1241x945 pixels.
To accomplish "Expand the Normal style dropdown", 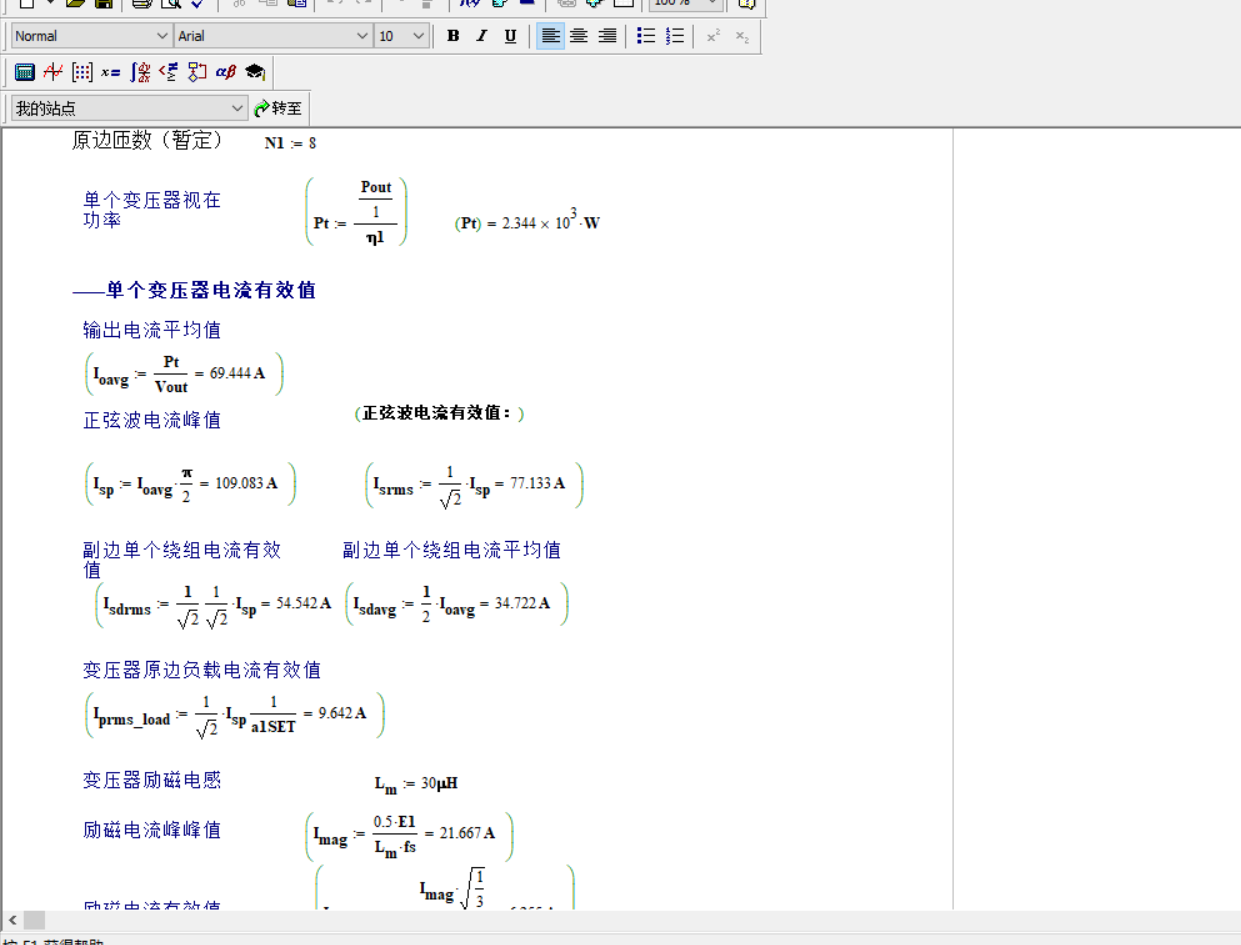I will point(162,36).
